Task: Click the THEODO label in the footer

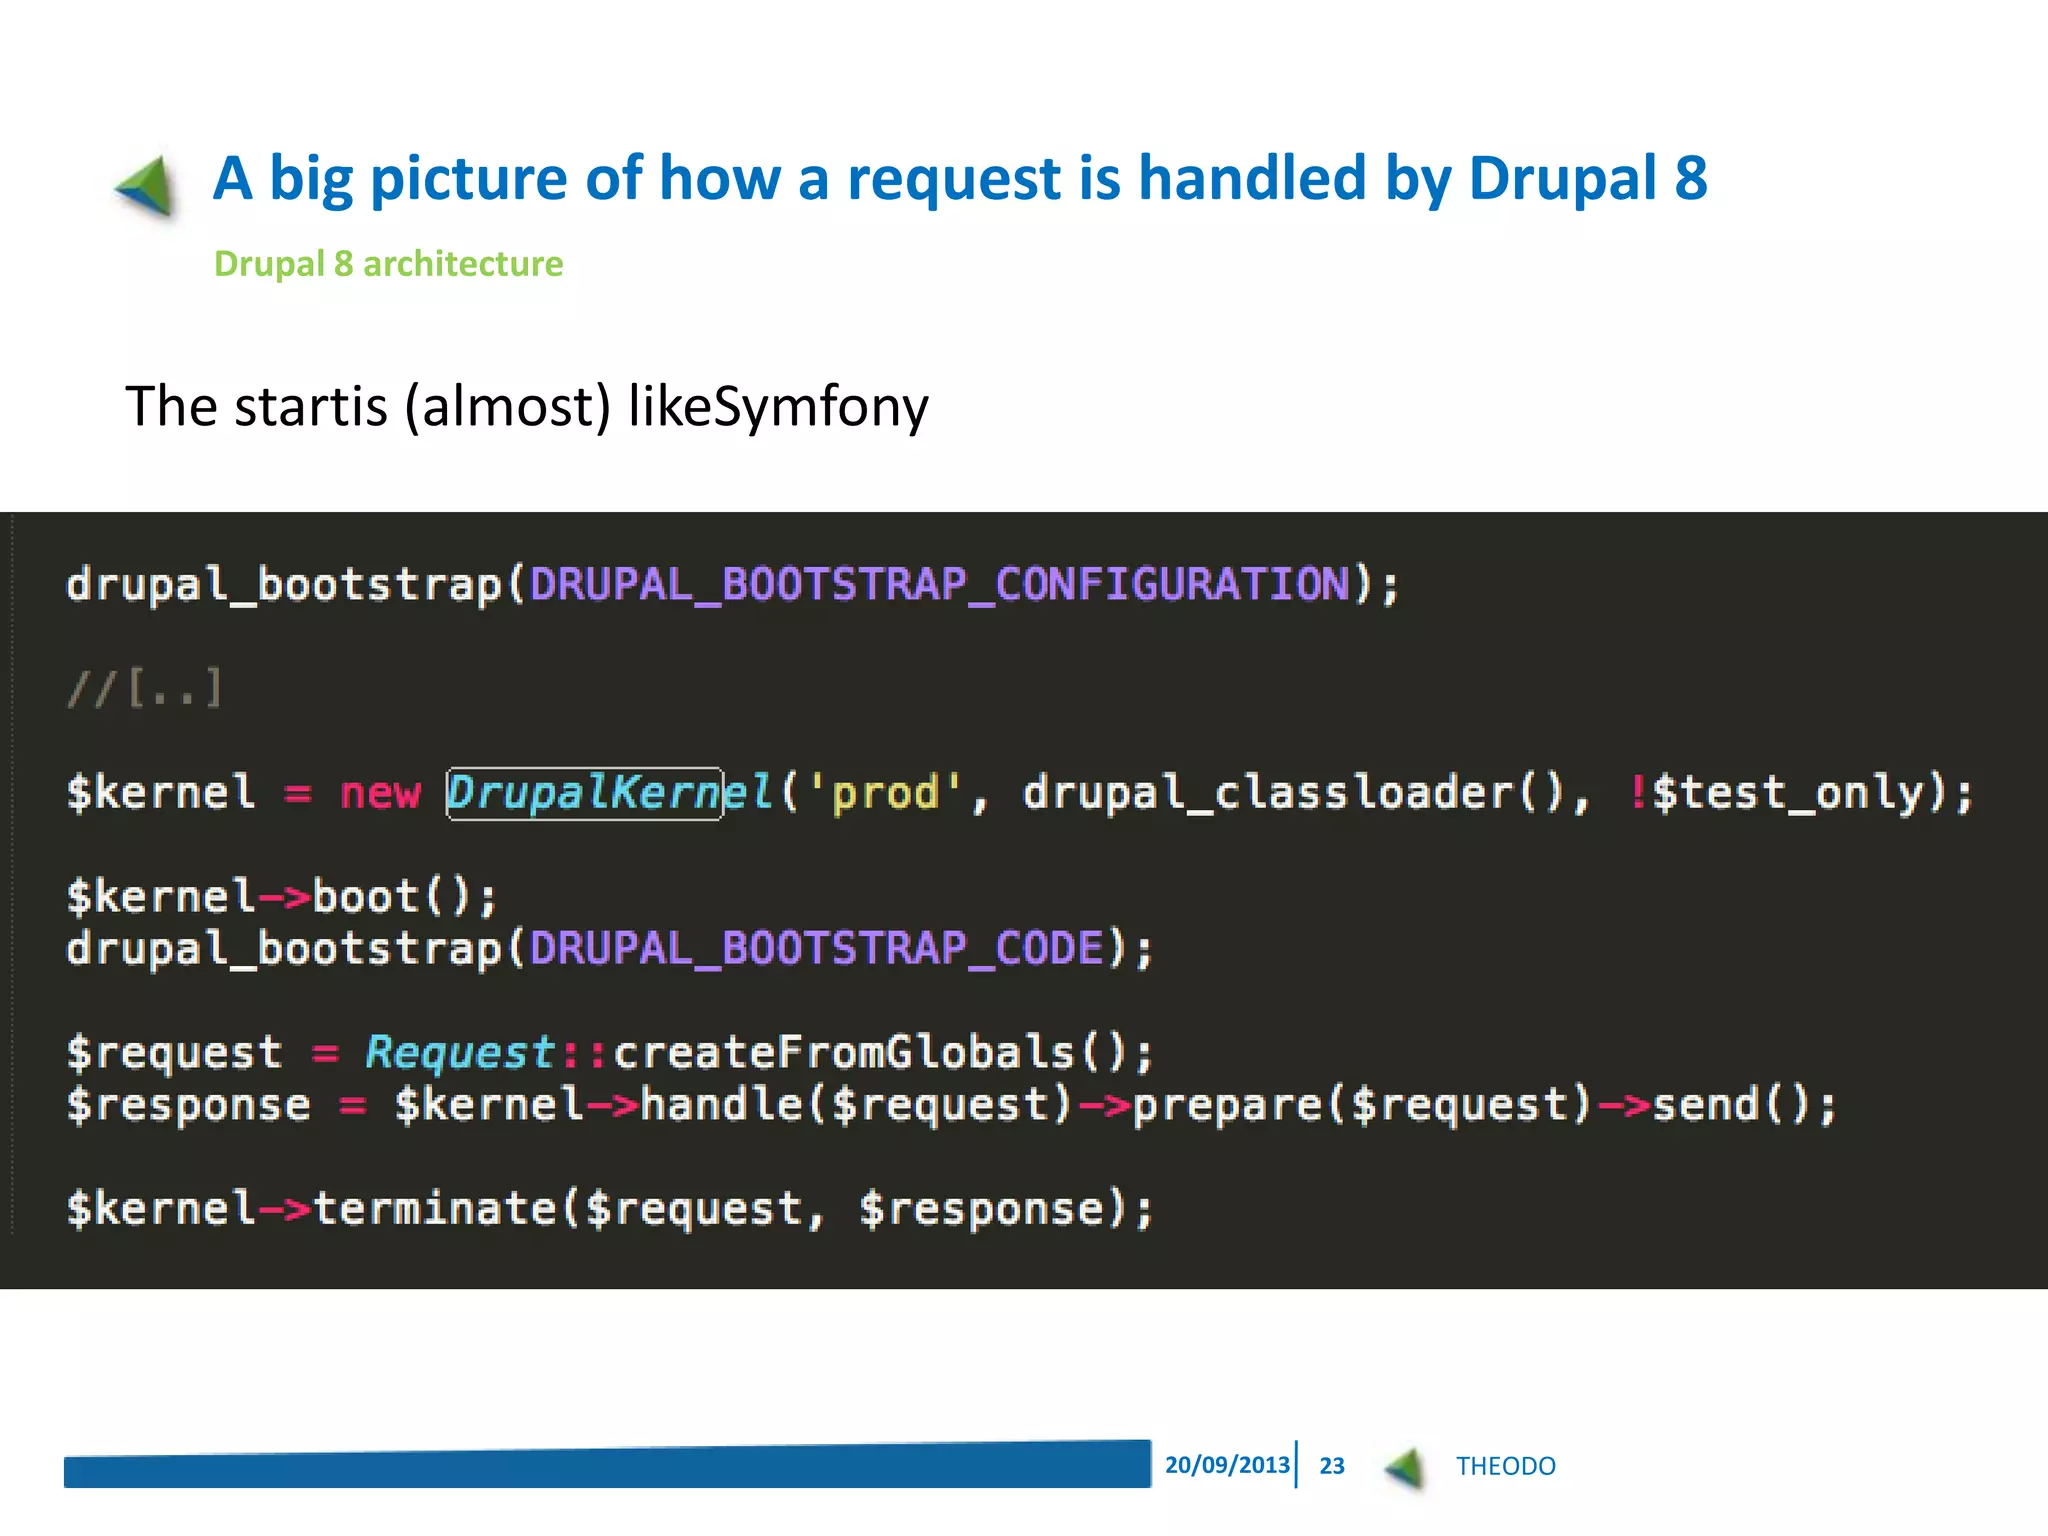Action: pyautogui.click(x=1505, y=1466)
